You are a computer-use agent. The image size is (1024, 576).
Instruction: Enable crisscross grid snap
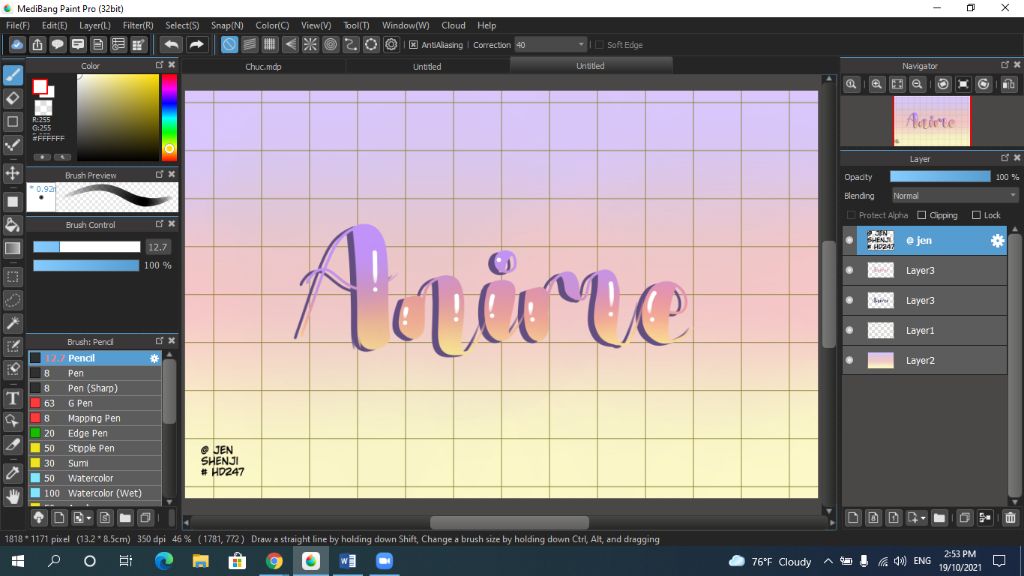(270, 44)
